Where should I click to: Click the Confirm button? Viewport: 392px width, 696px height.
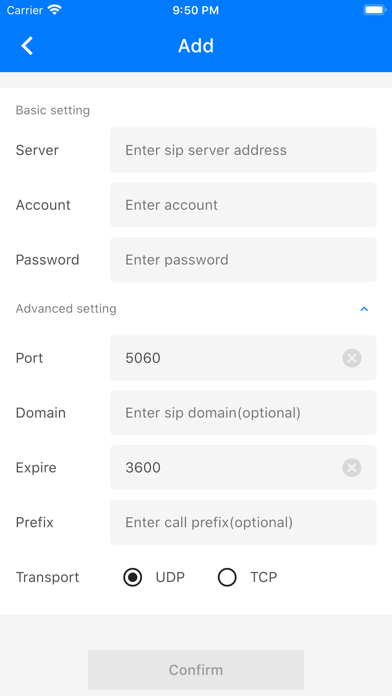coord(196,670)
